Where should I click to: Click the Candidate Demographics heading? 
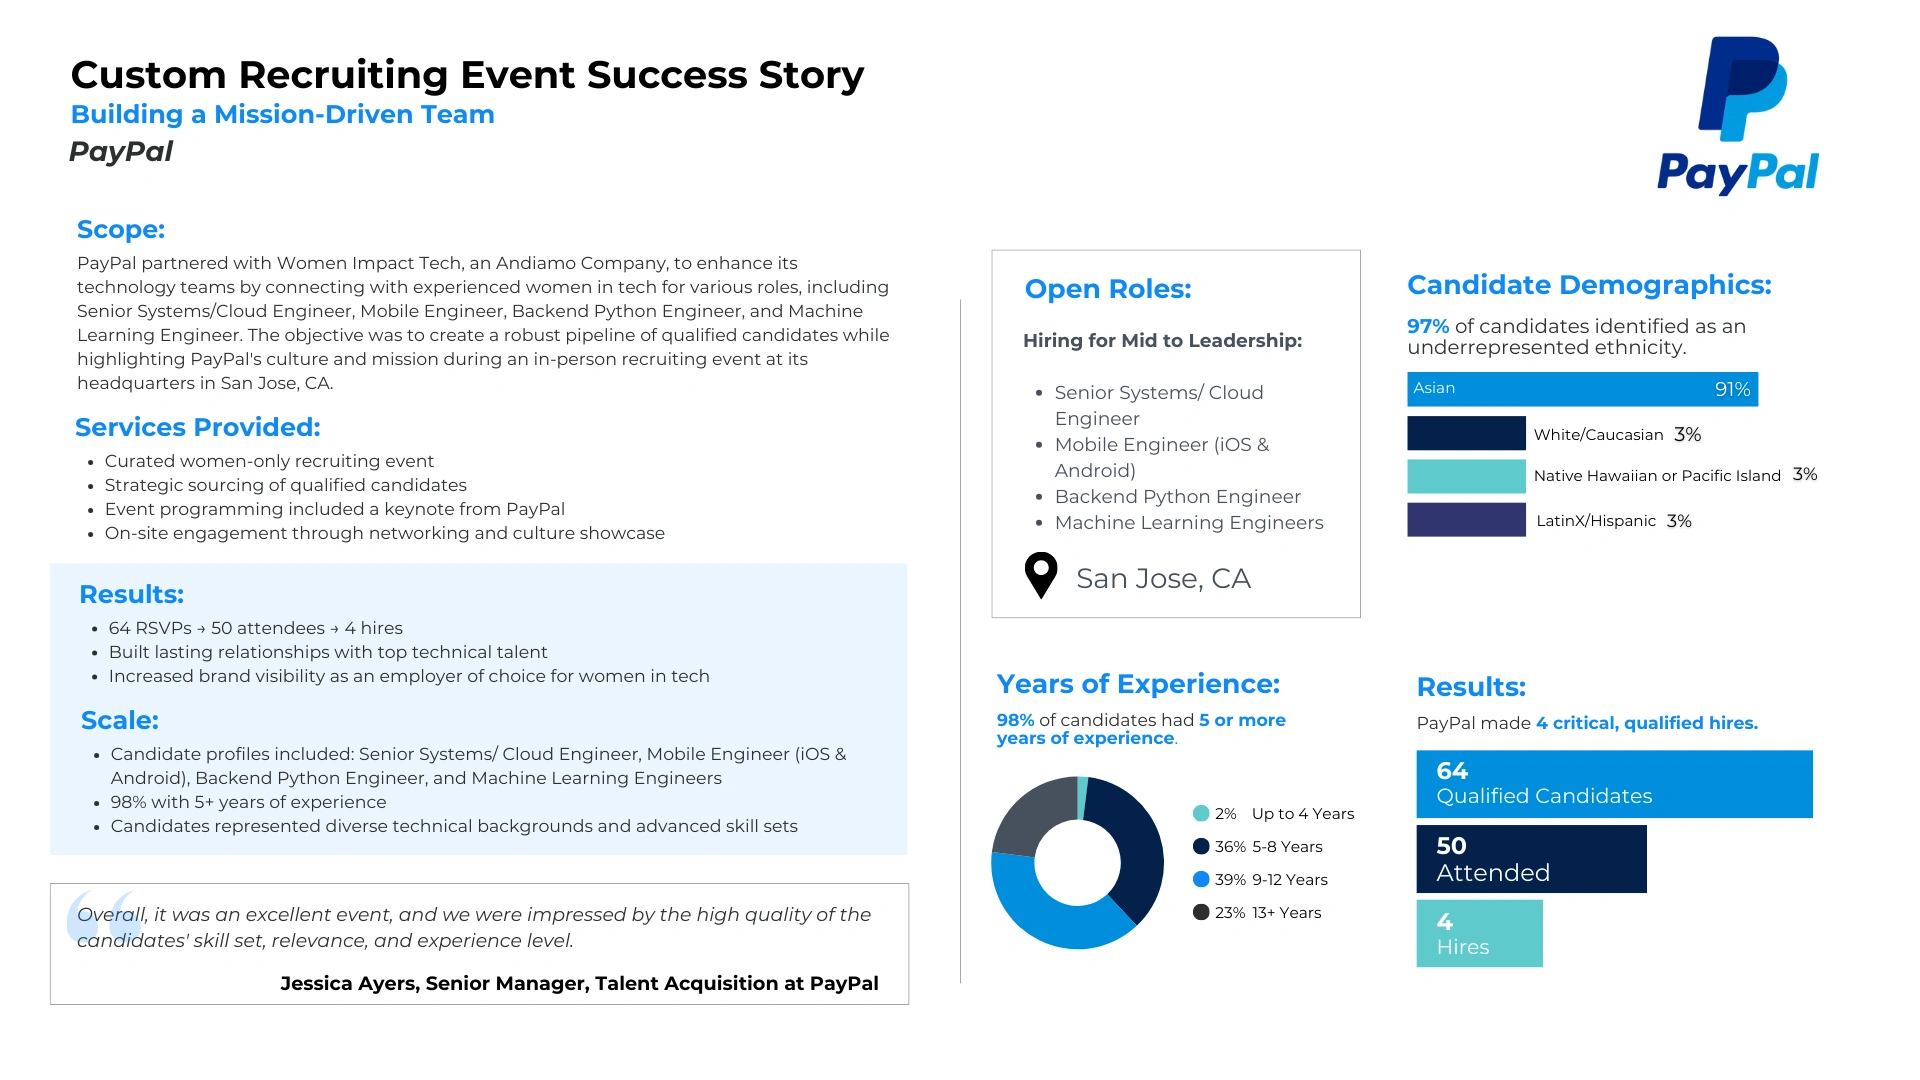pyautogui.click(x=1589, y=285)
